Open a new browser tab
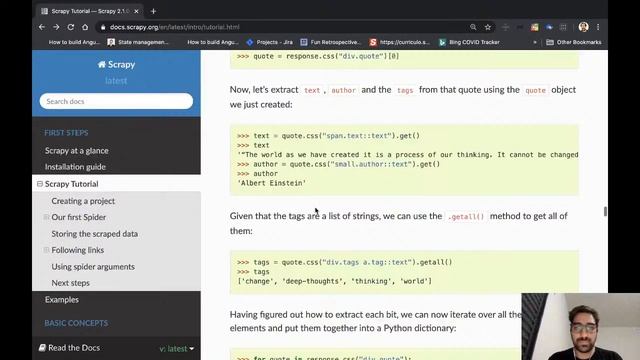This screenshot has width=640, height=360. [x=153, y=11]
